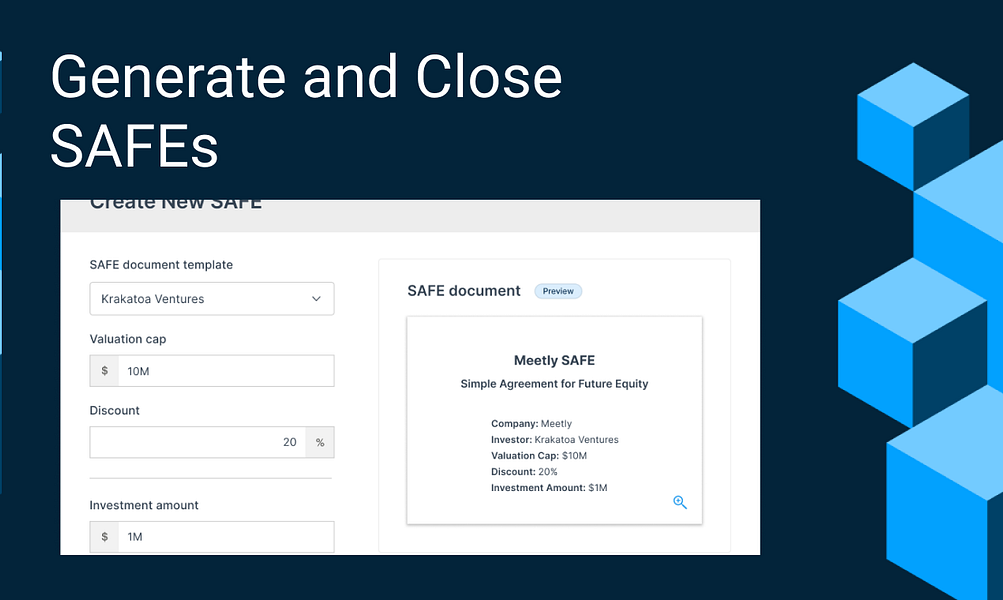Click the blue zoom-in icon inside the document card
This screenshot has width=1003, height=600.
pos(680,502)
